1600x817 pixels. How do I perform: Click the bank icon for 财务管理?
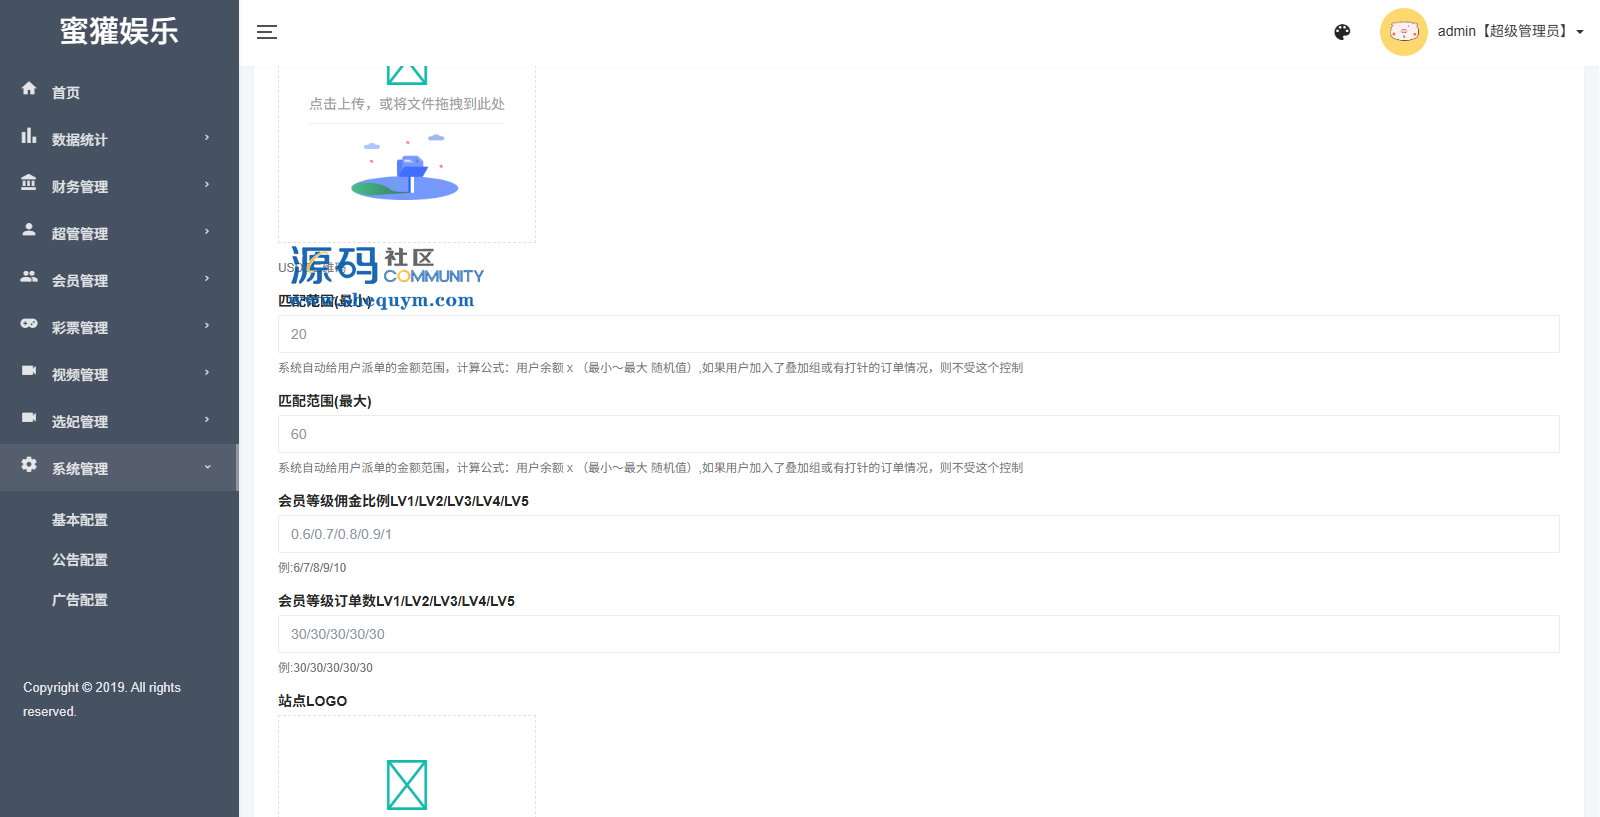coord(29,183)
